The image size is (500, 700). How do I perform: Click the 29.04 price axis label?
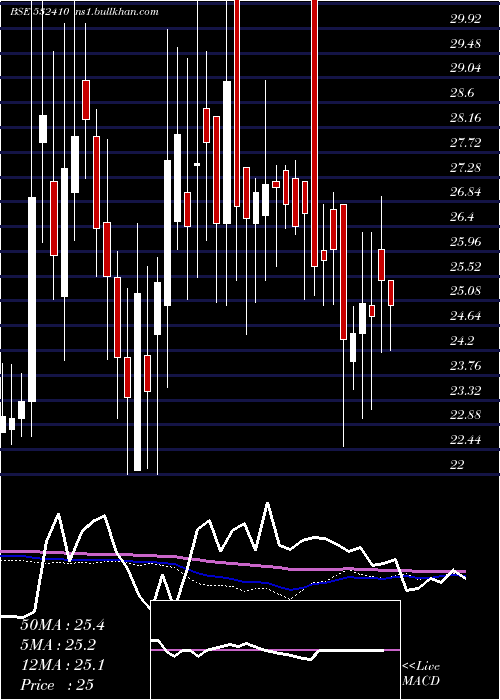(x=465, y=68)
